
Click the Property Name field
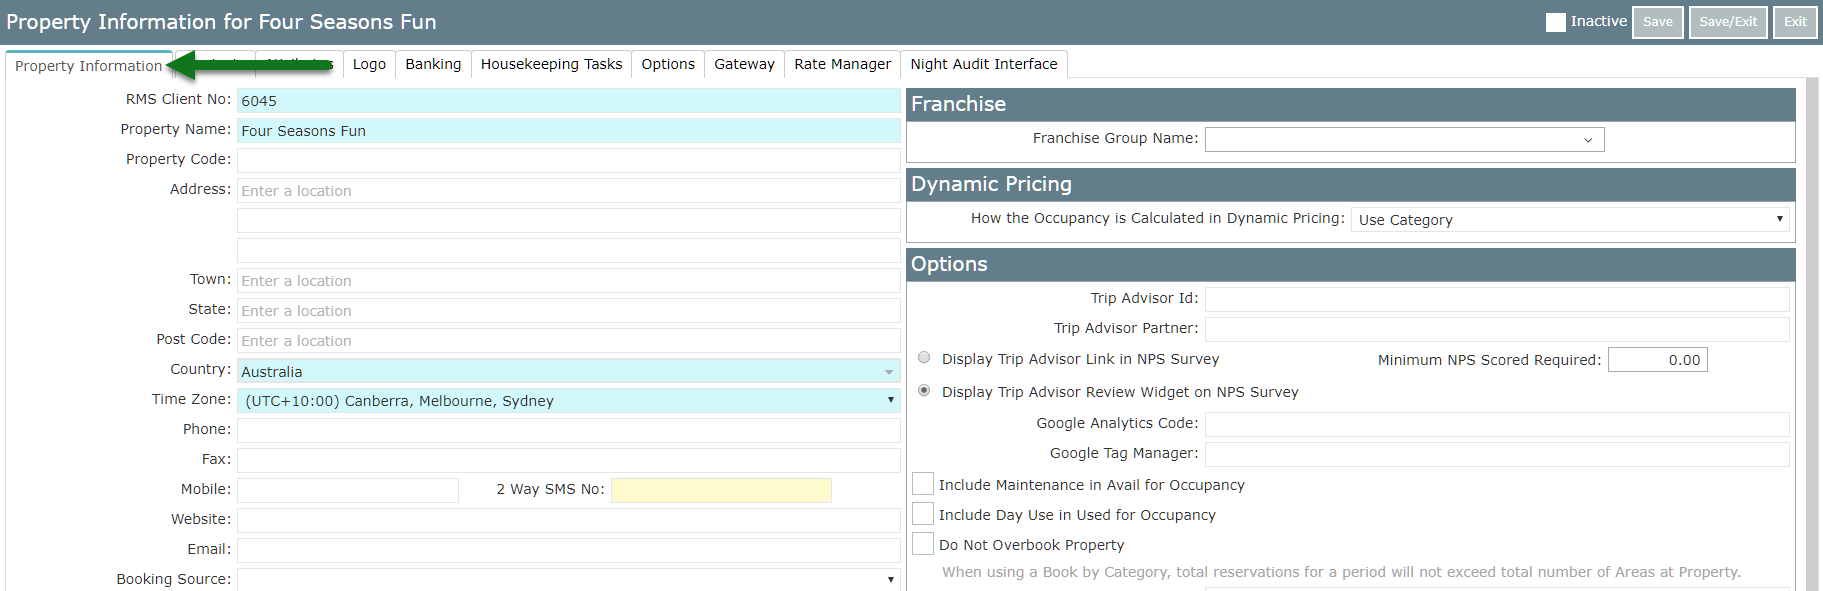tap(568, 130)
